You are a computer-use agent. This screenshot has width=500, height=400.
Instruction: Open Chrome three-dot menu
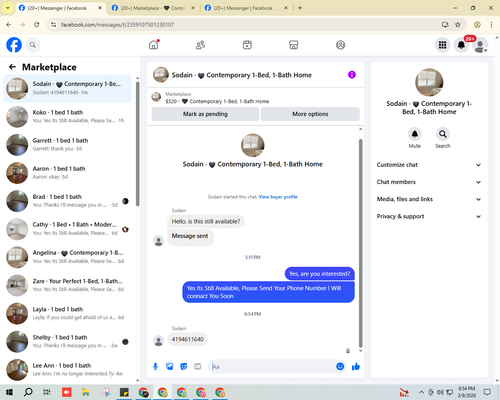491,25
